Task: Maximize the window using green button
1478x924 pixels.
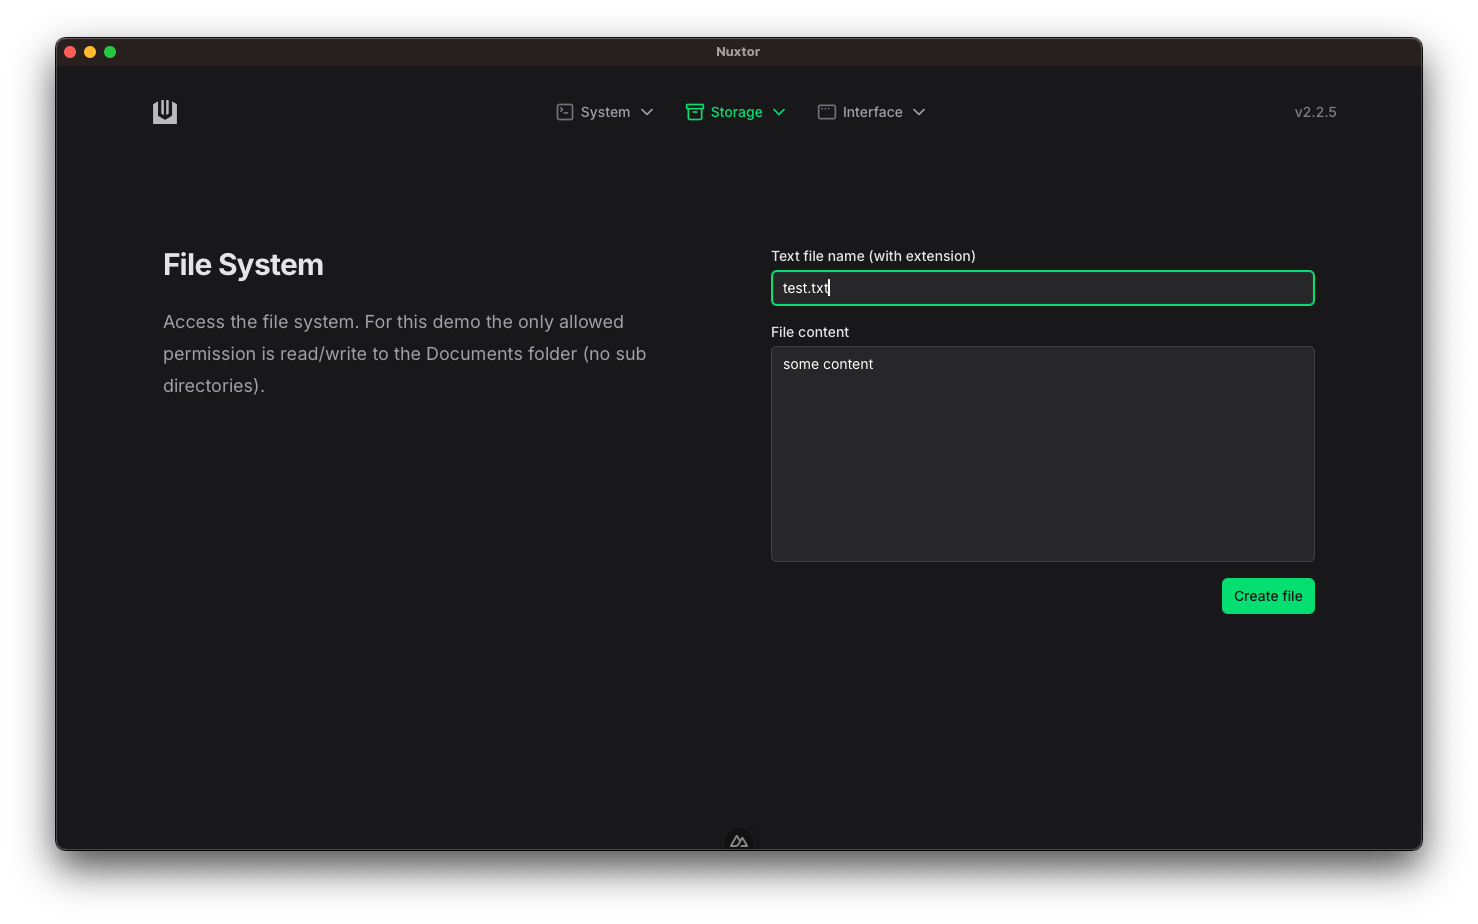Action: tap(110, 52)
